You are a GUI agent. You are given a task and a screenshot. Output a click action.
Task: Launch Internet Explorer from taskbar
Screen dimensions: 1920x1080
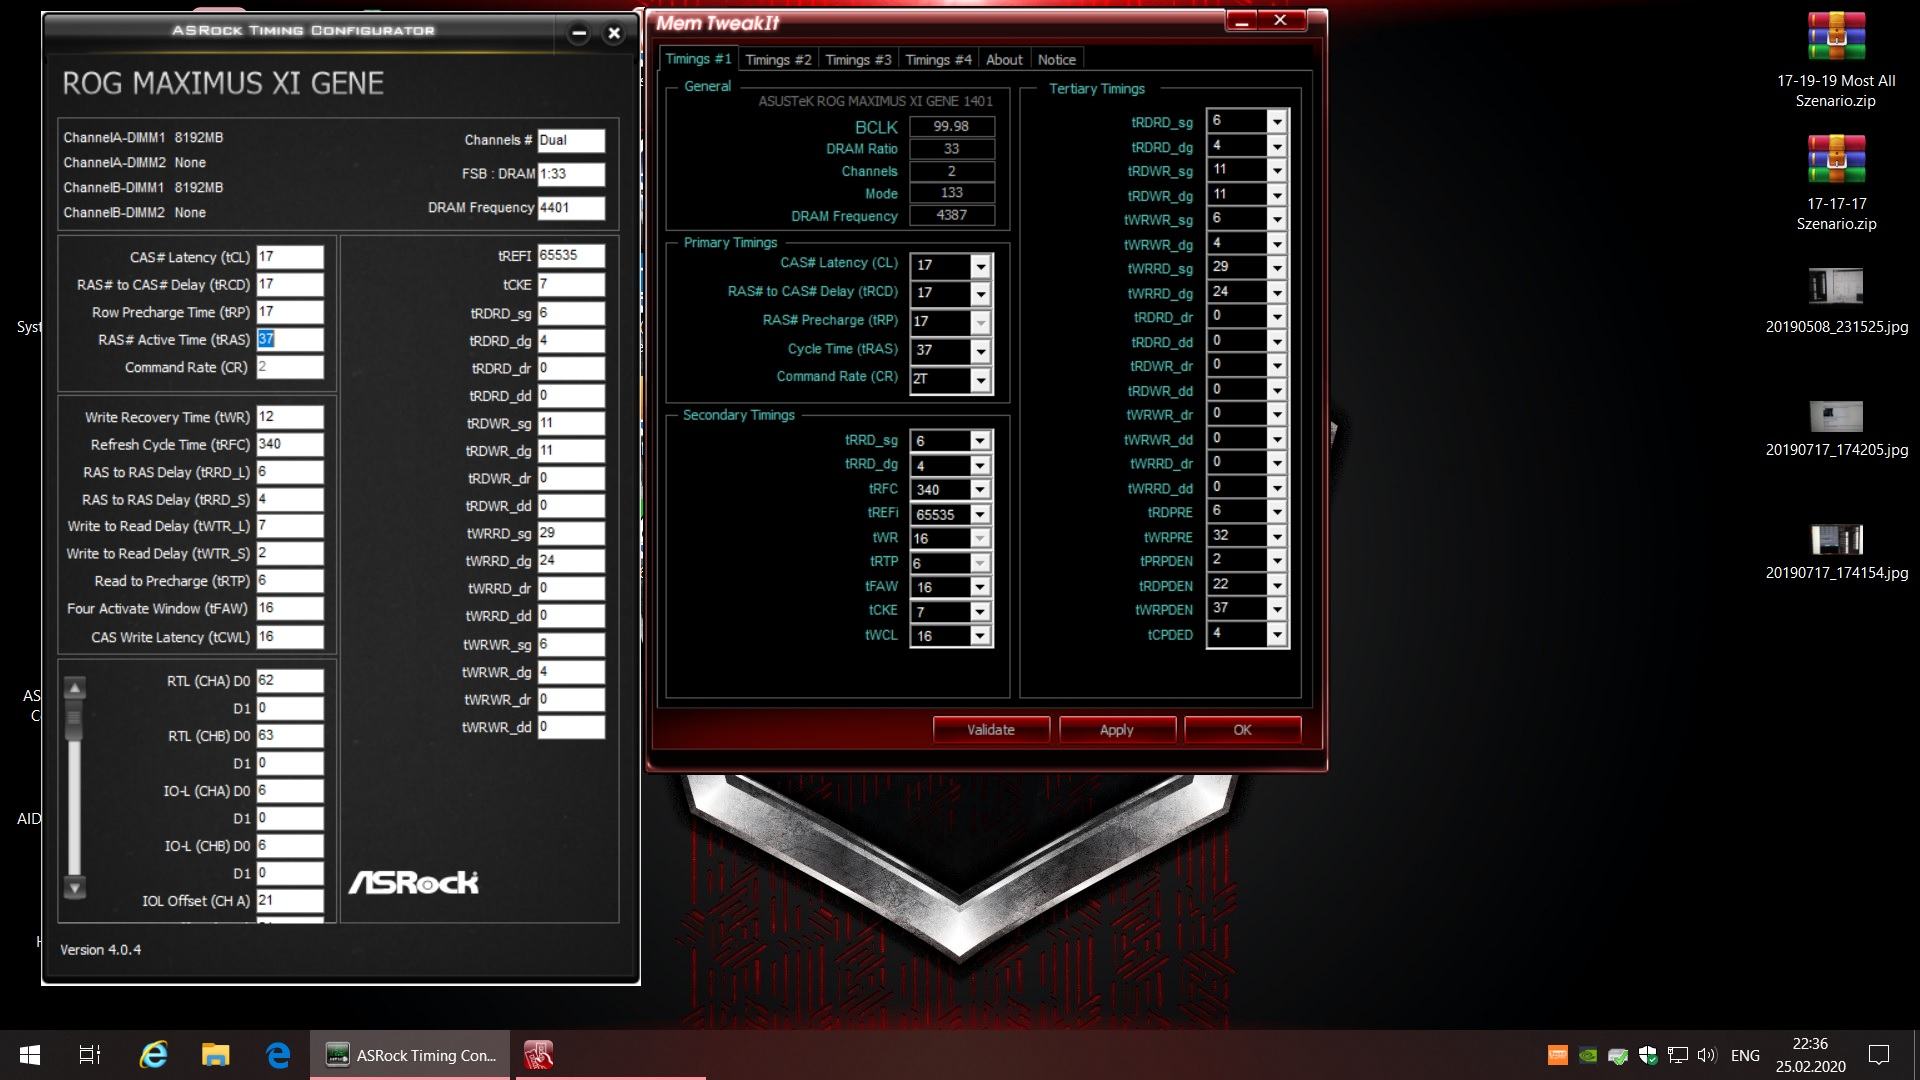153,1055
